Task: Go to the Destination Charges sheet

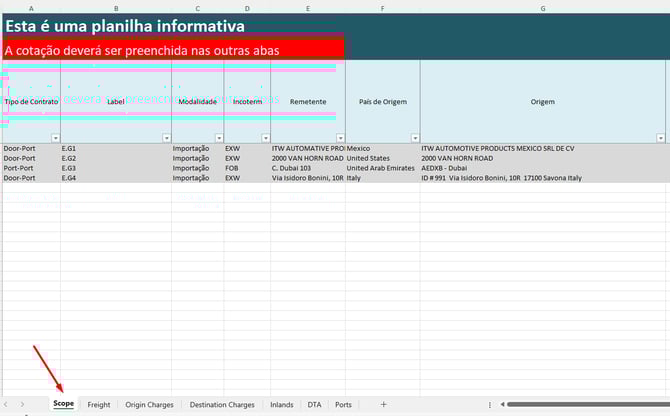Action: coord(222,405)
